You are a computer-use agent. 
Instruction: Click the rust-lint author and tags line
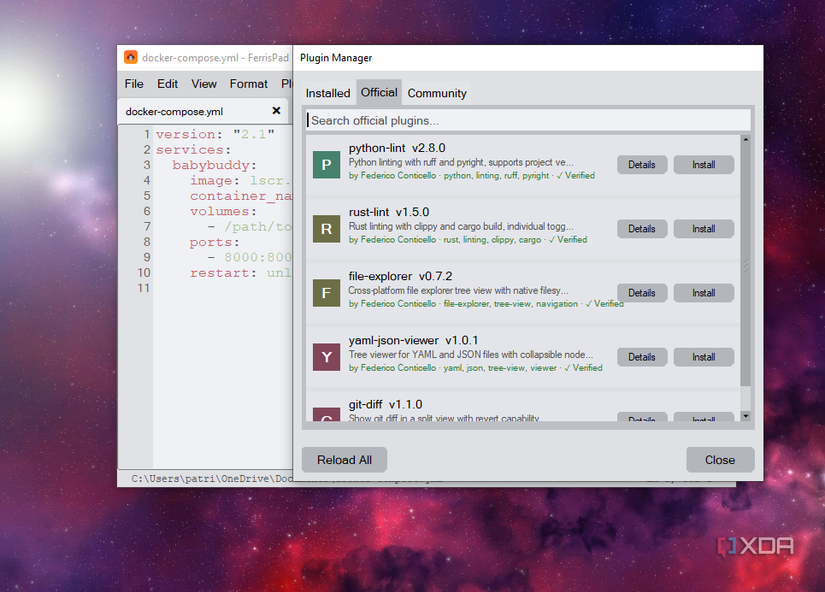click(x=468, y=240)
